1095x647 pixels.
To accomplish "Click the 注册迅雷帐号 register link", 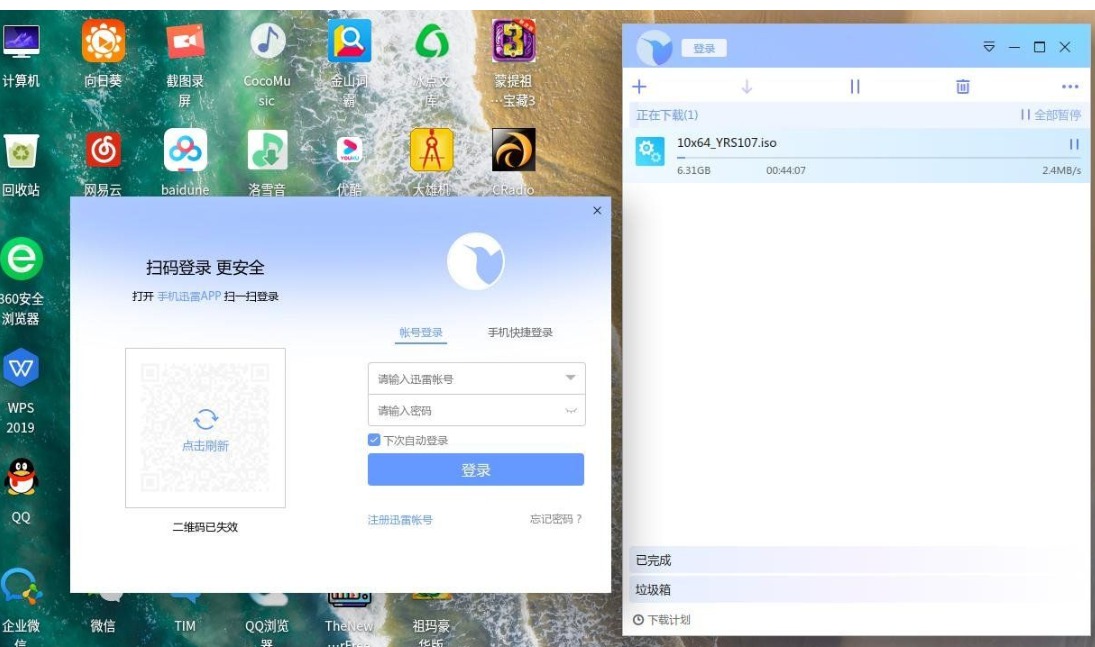I will pyautogui.click(x=400, y=520).
